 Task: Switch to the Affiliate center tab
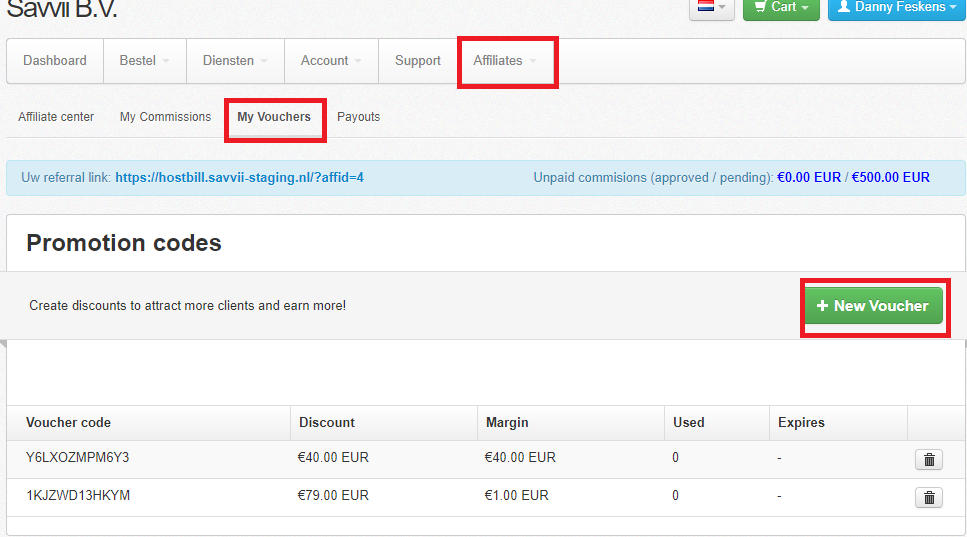click(x=56, y=117)
